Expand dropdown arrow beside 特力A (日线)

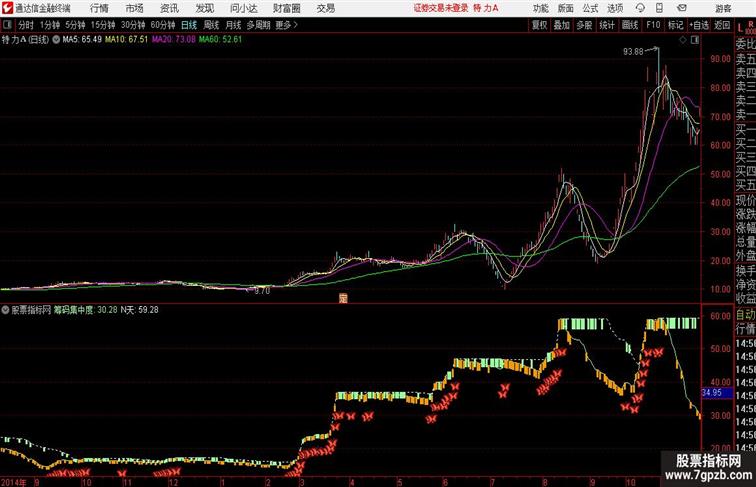56,40
